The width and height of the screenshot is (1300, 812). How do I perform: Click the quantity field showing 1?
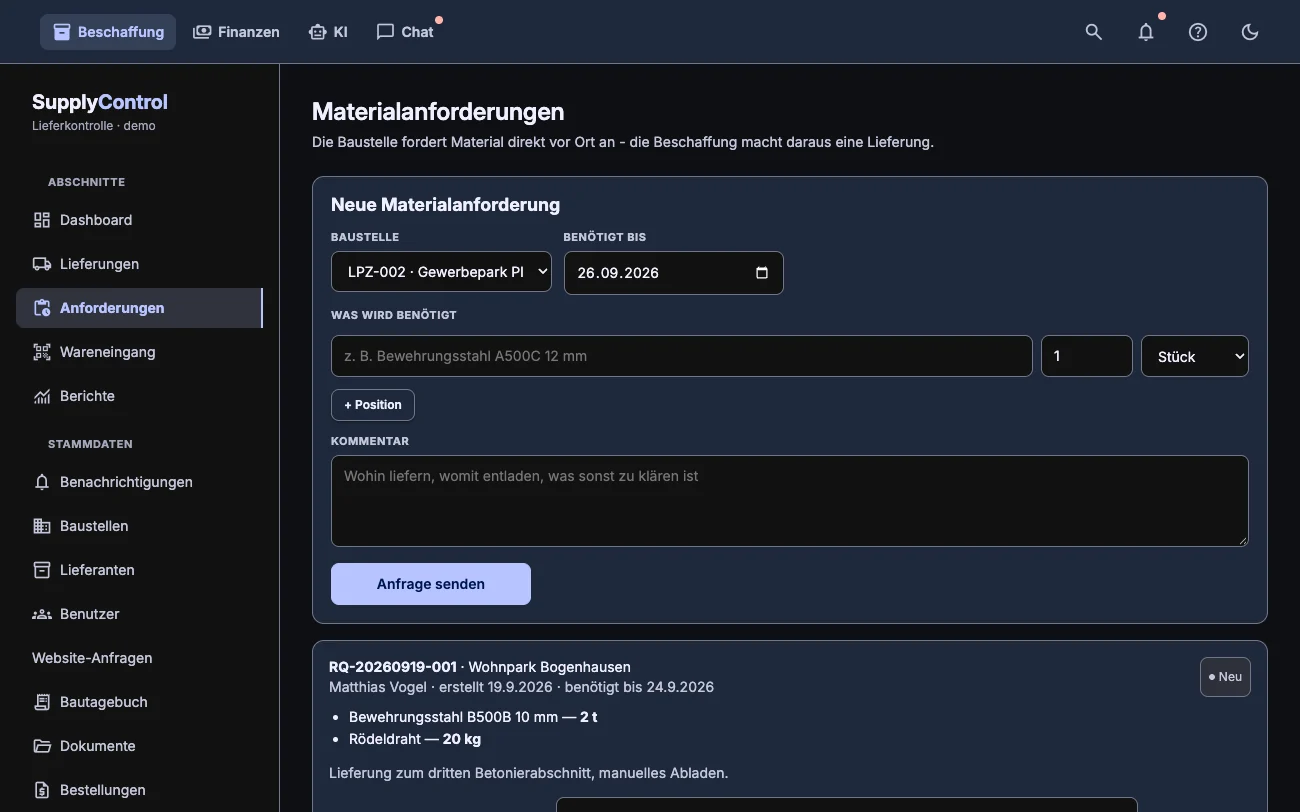pos(1086,356)
